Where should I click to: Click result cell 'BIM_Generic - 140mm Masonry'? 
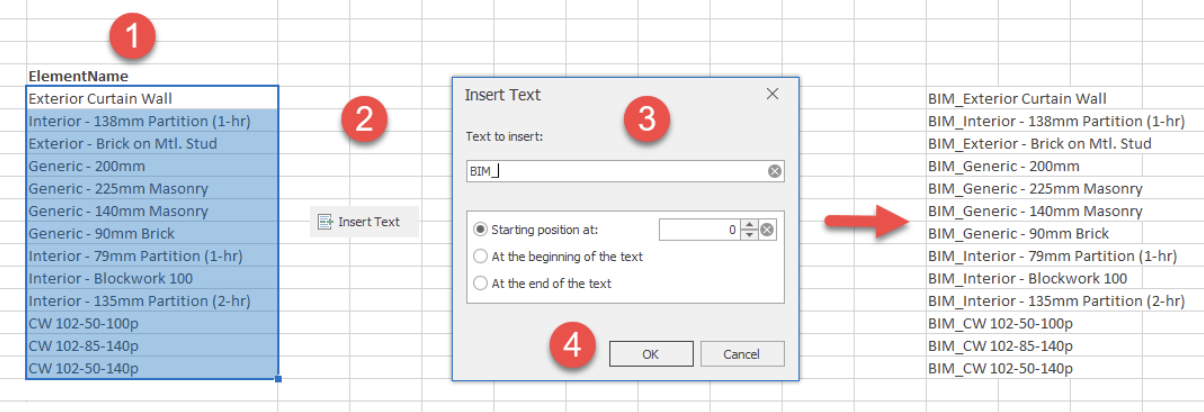(x=1035, y=211)
